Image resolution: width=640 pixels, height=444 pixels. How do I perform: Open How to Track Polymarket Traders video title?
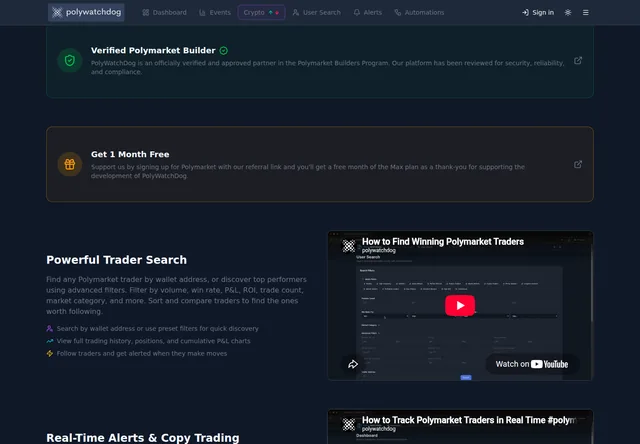[x=469, y=420]
